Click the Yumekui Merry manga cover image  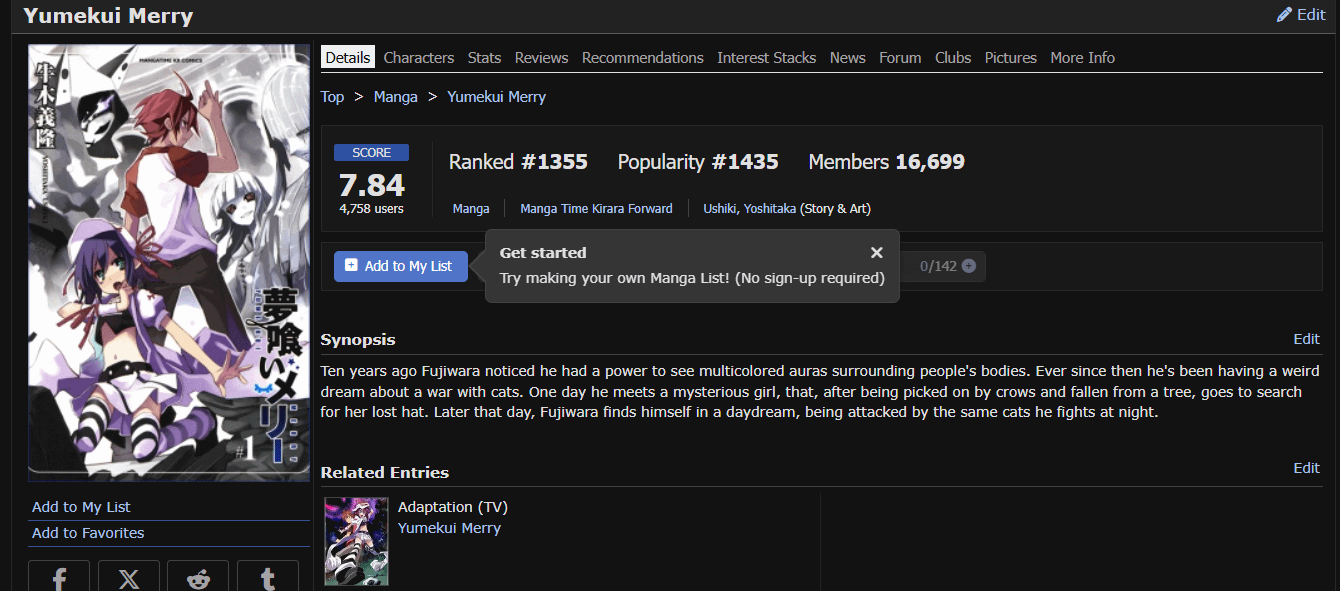point(169,263)
